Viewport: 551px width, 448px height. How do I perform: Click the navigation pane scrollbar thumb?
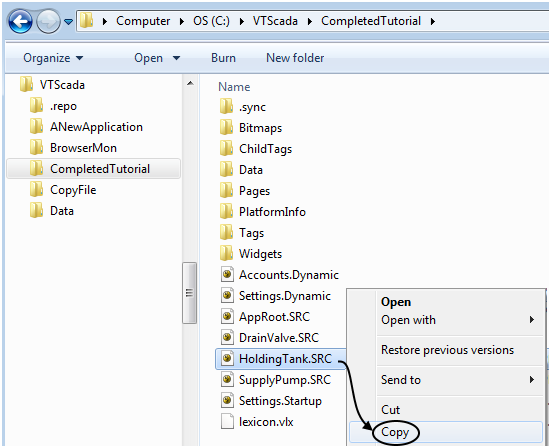pos(190,293)
